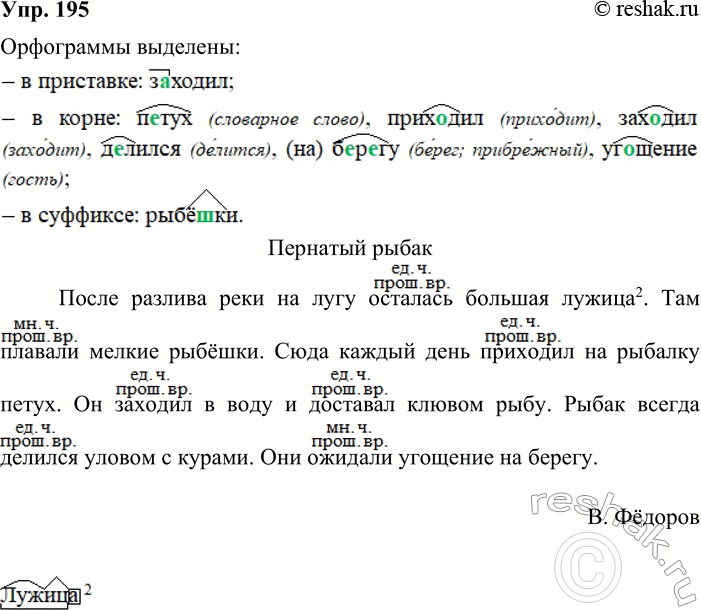Click the 'мн.ч. прош.вр.' label above 'плавали'
Screen dimensions: 701x610
click(x=39, y=331)
